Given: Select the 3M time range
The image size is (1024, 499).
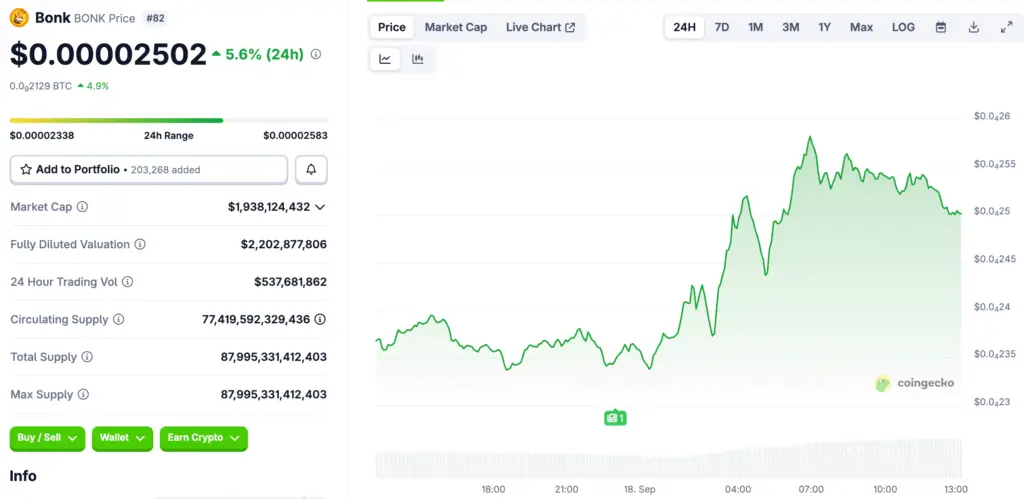Looking at the screenshot, I should pyautogui.click(x=791, y=27).
